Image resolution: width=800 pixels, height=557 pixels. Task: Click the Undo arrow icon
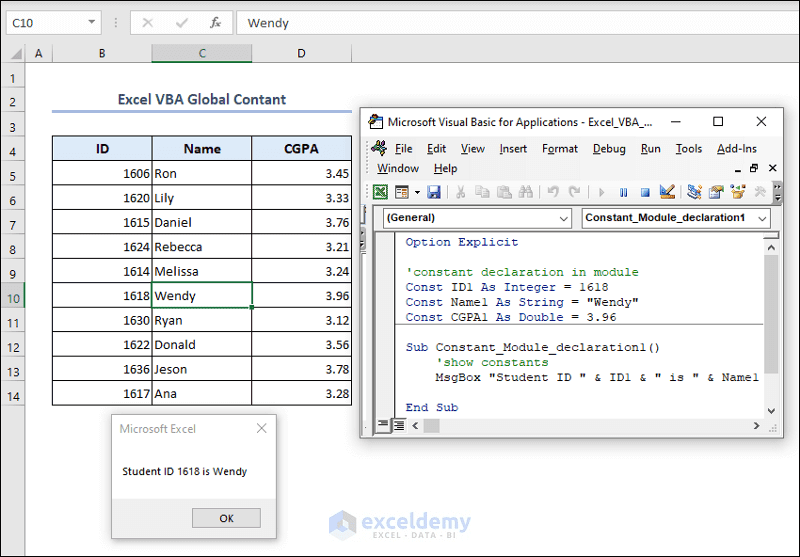[x=553, y=192]
